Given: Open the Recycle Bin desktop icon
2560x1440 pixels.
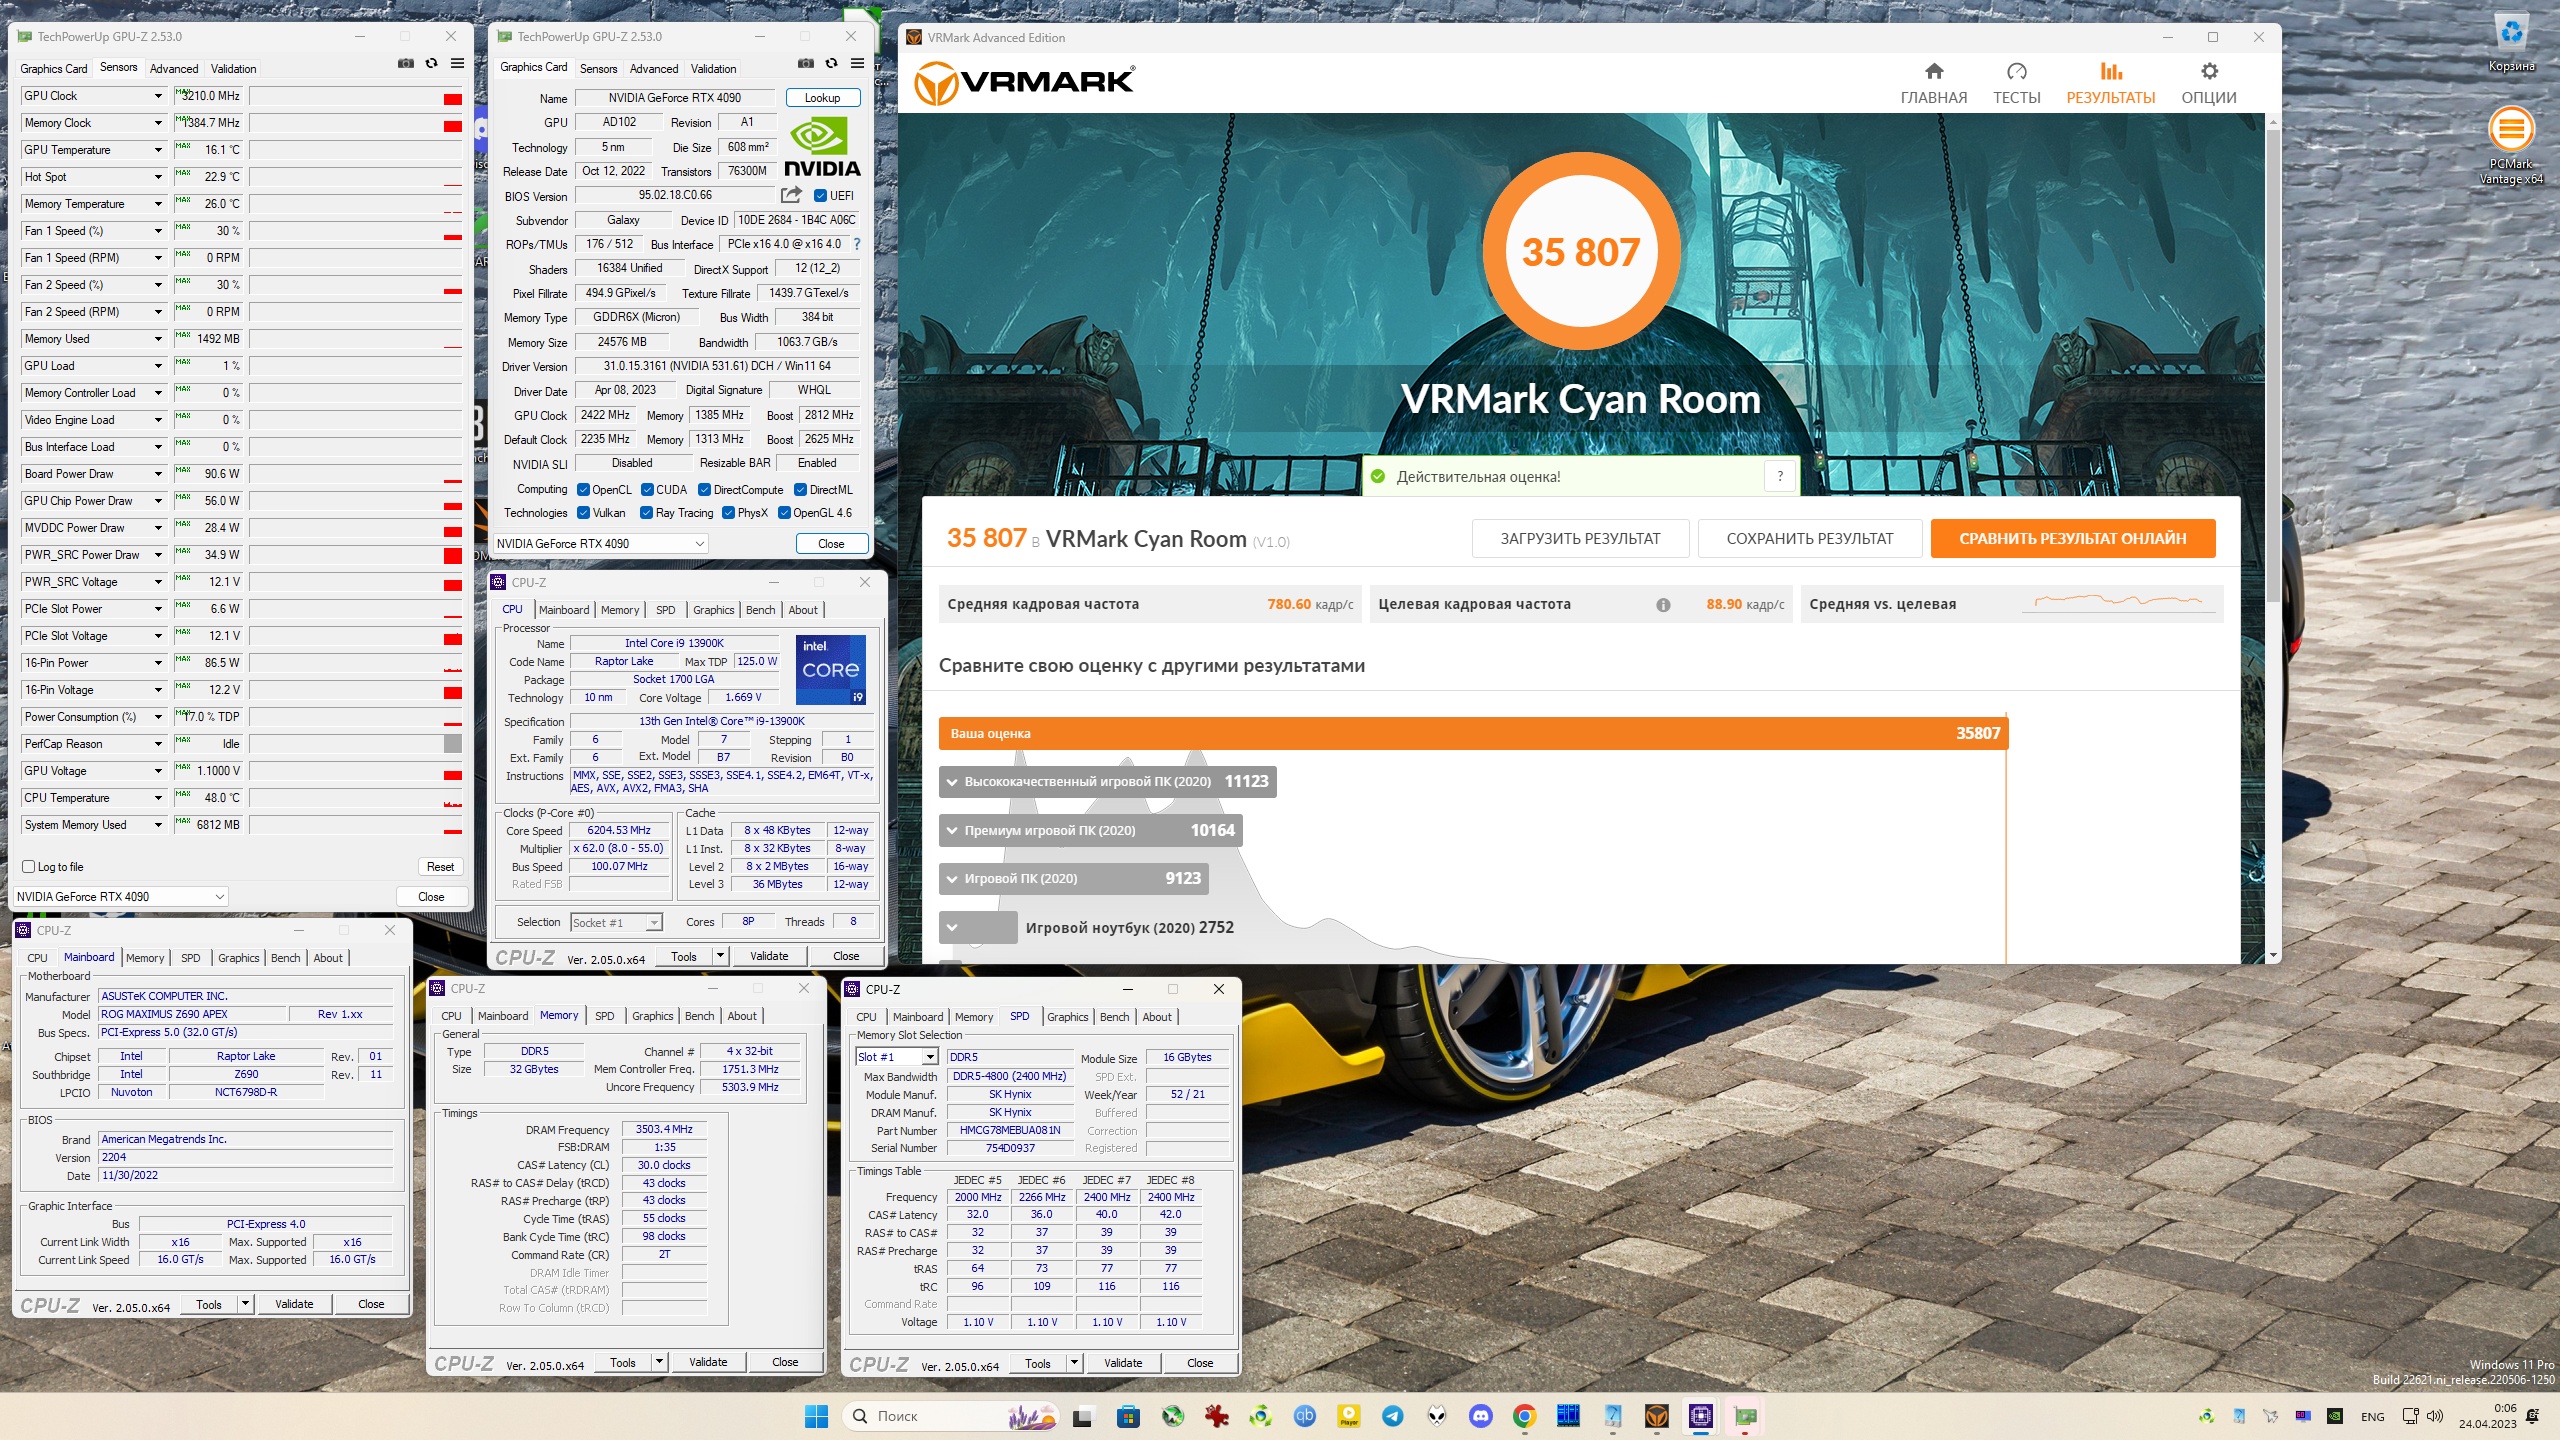Looking at the screenshot, I should (2511, 43).
